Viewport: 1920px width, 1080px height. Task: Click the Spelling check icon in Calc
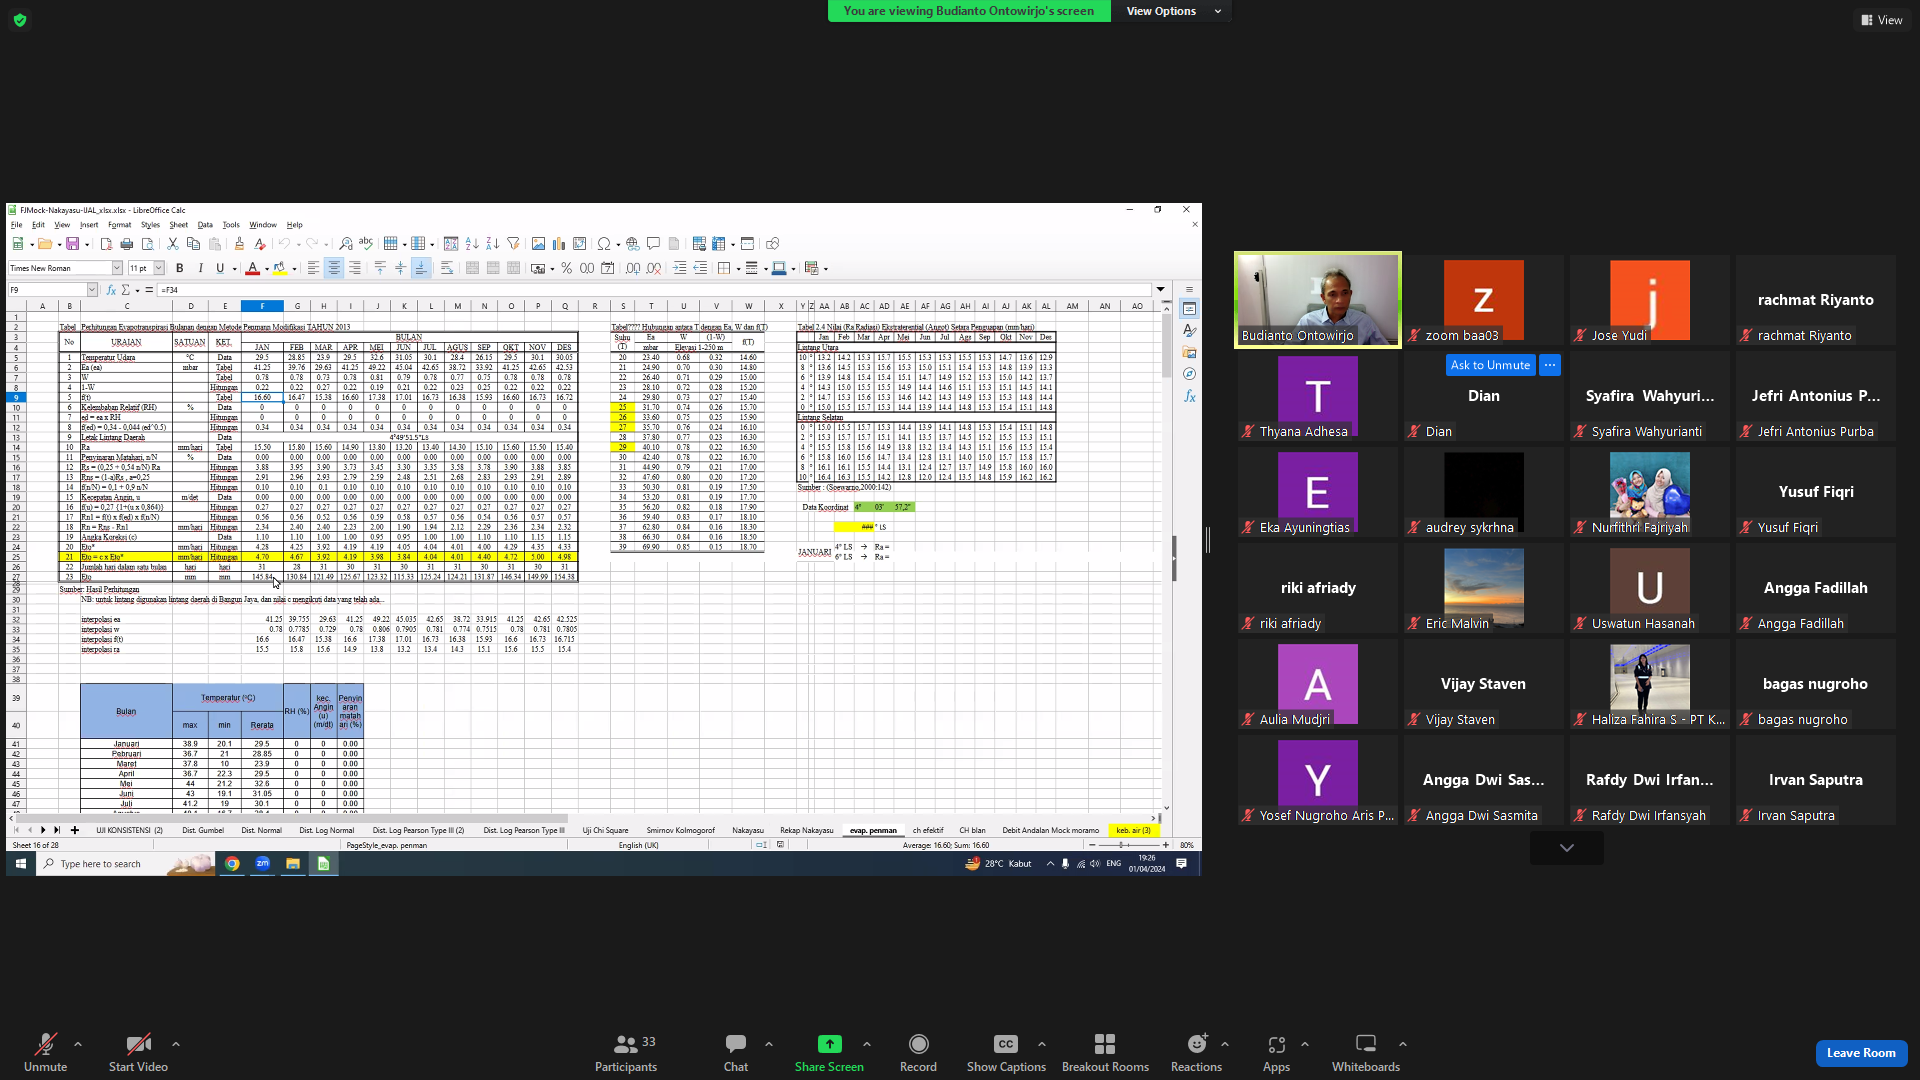[x=366, y=244]
